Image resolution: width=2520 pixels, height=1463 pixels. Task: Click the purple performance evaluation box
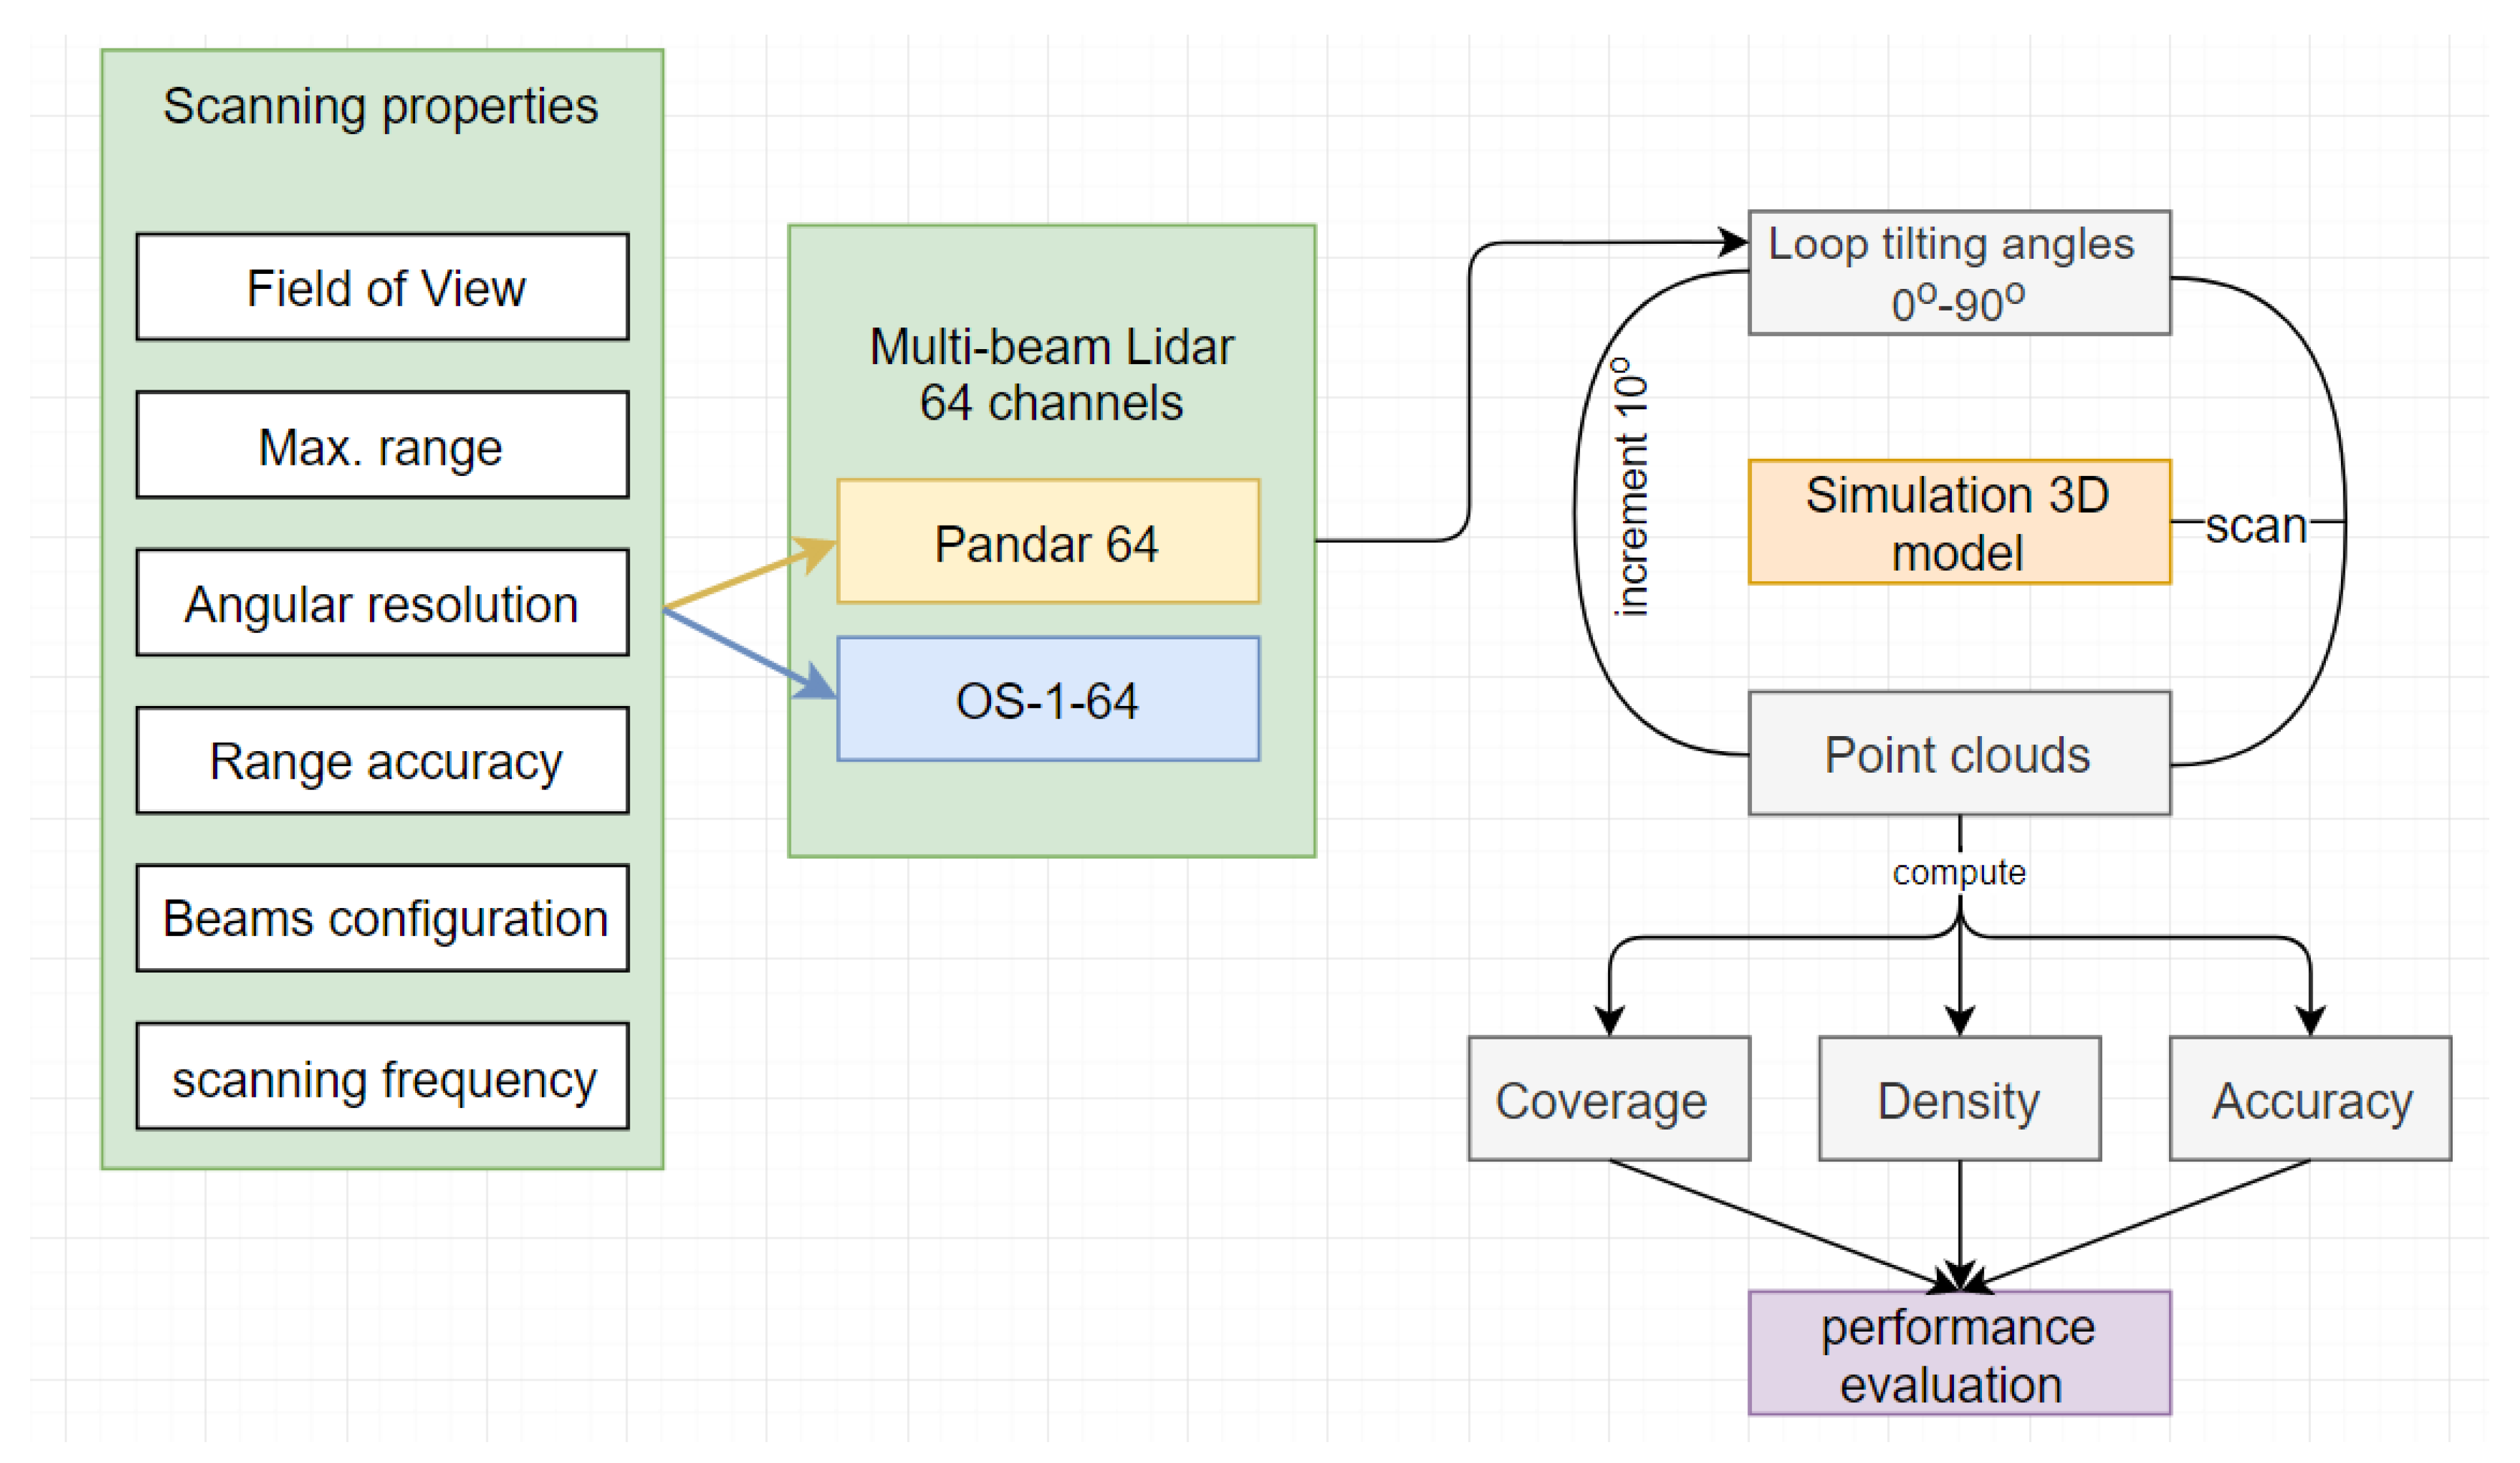coord(1959,1354)
